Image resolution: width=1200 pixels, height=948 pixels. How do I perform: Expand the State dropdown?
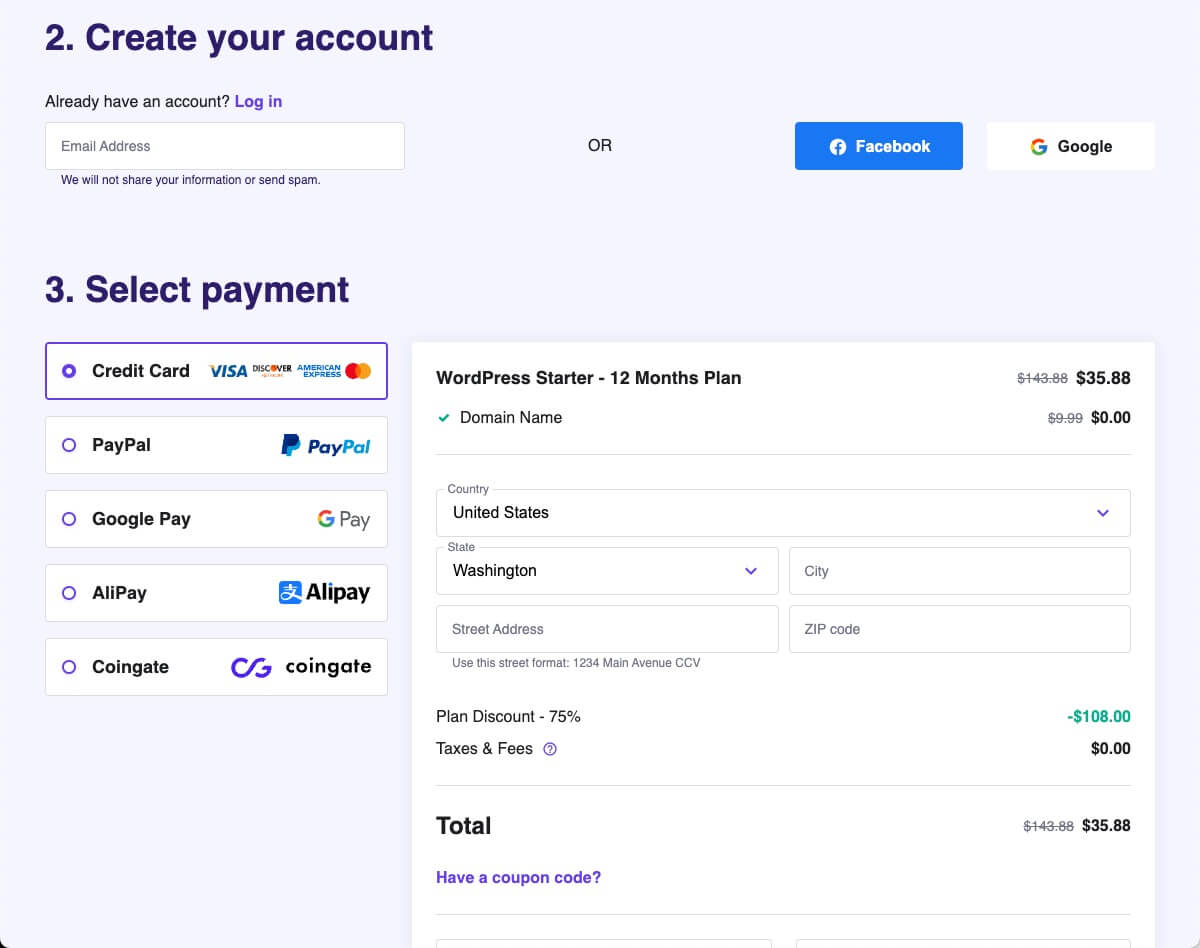pyautogui.click(x=607, y=571)
